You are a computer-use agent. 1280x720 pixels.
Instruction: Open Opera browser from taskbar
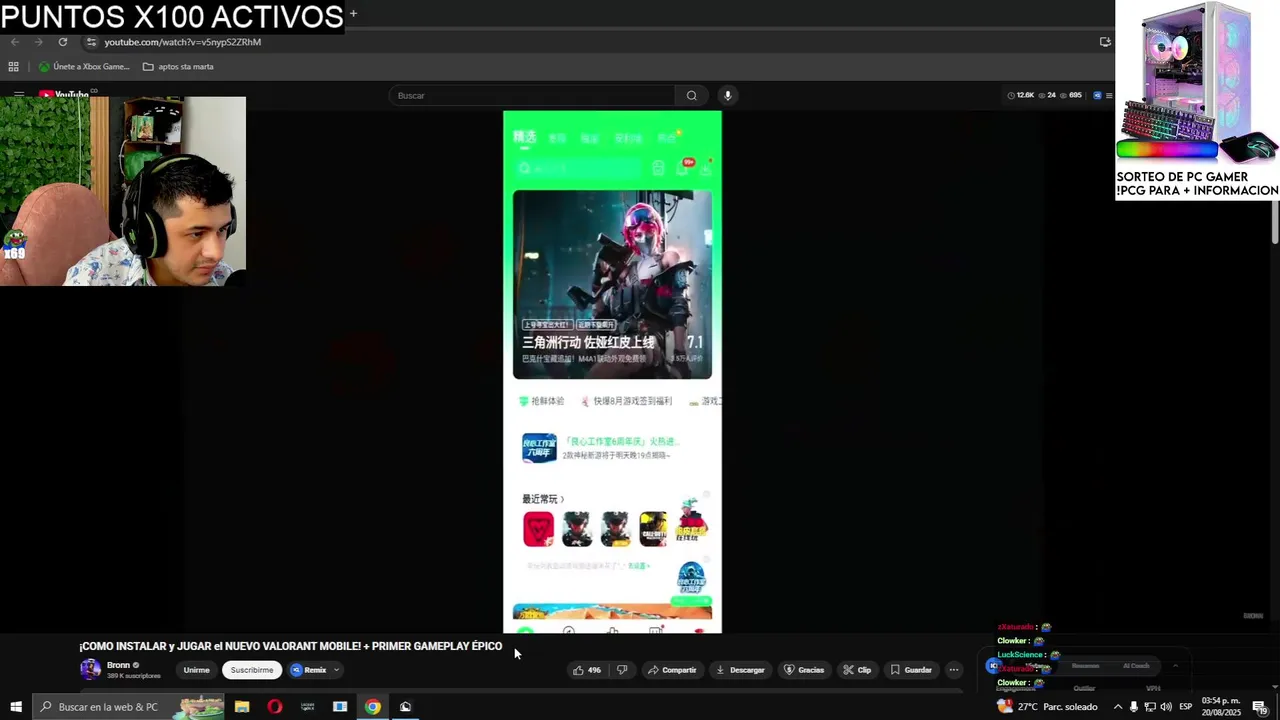click(275, 707)
